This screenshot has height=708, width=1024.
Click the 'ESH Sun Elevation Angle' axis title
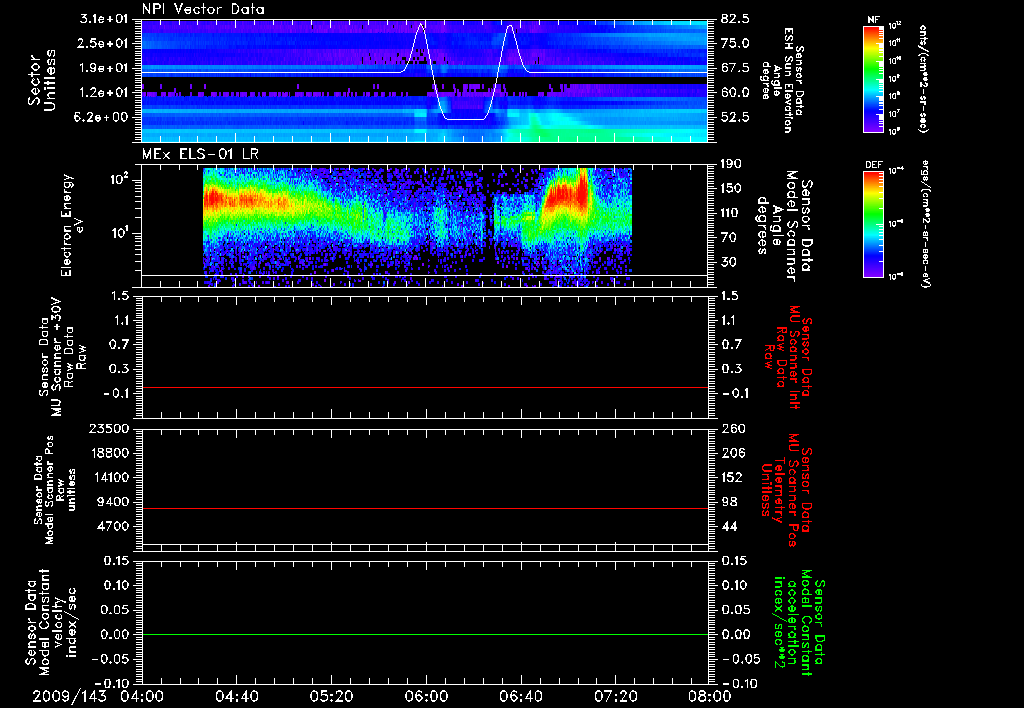pyautogui.click(x=783, y=80)
